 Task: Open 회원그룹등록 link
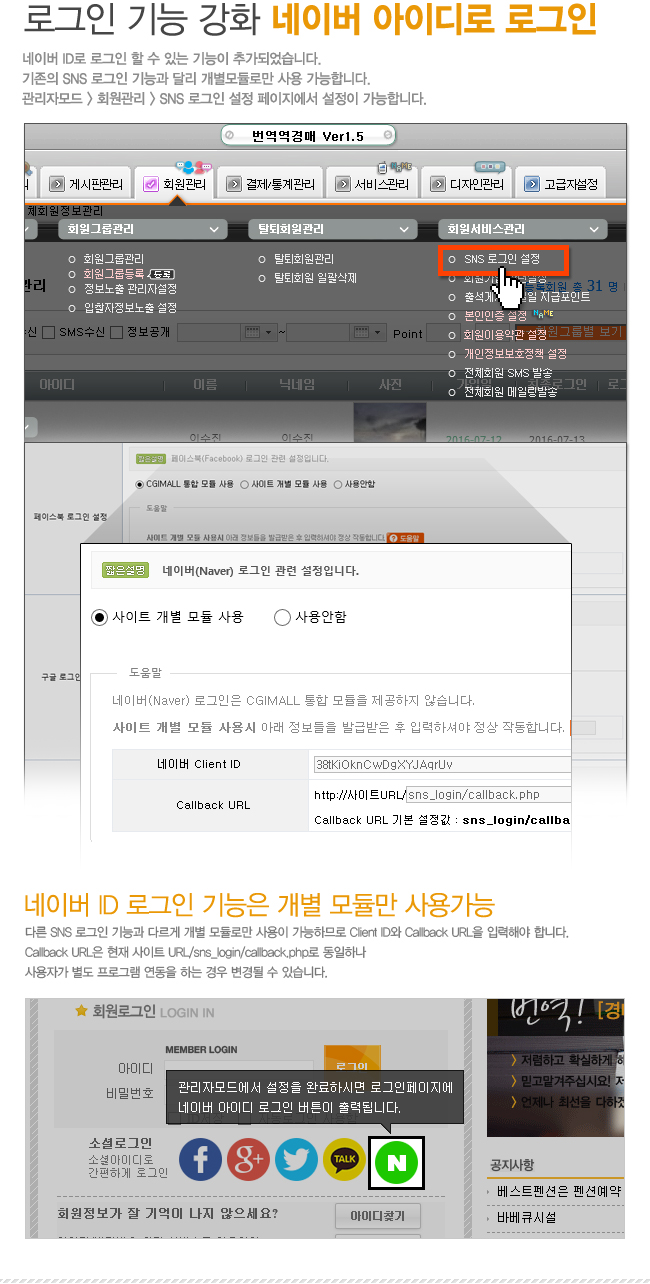(113, 274)
